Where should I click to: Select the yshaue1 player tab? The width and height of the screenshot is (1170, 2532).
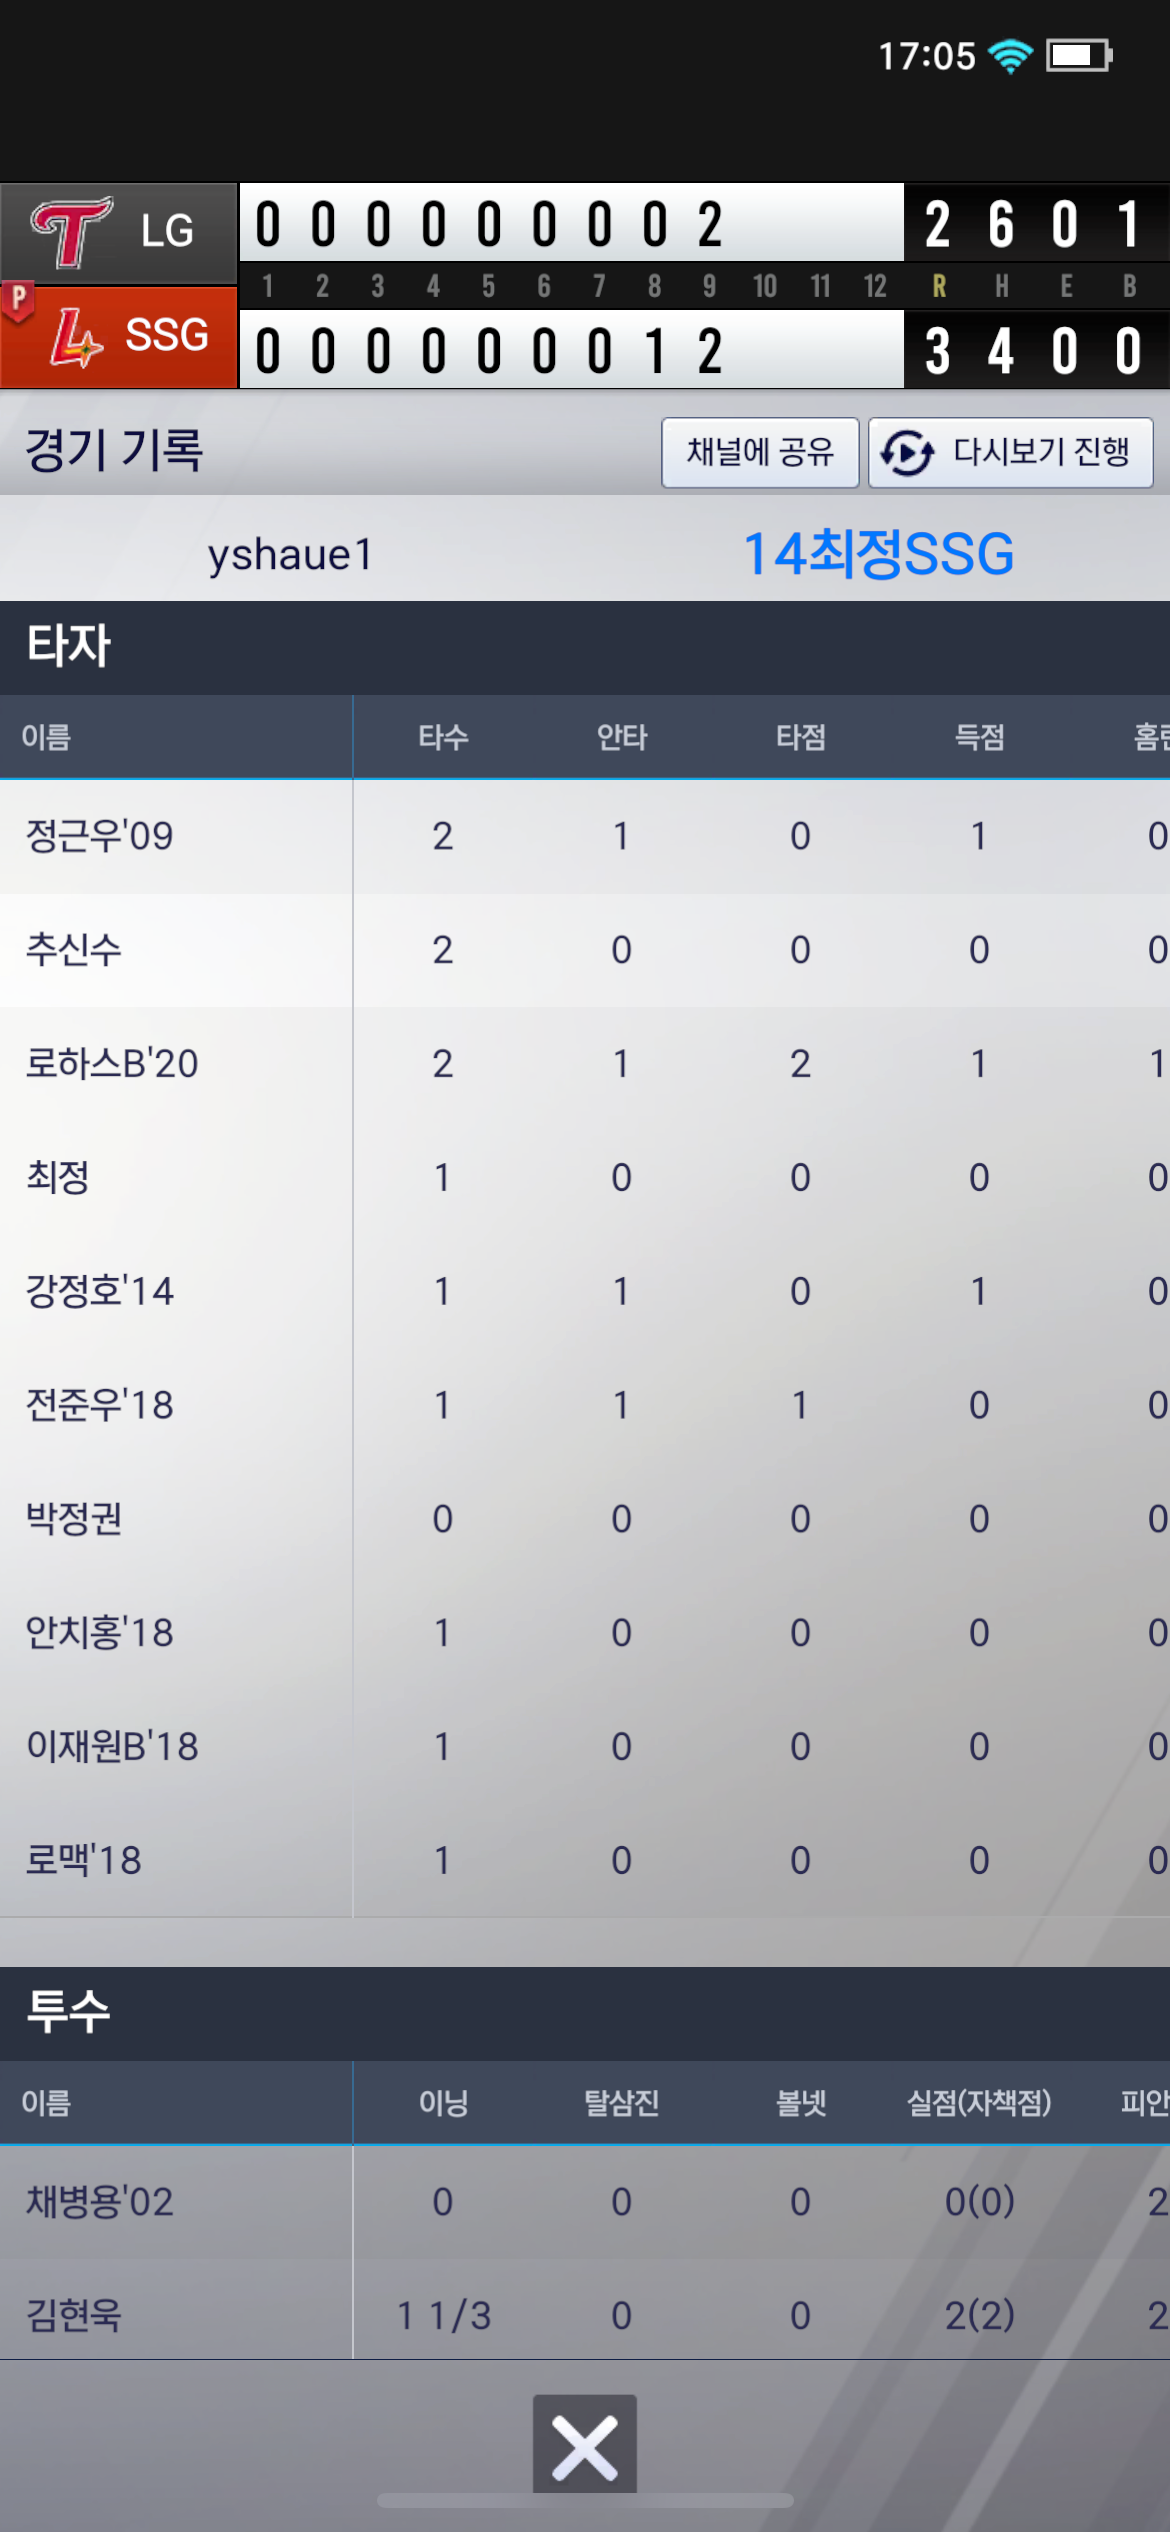290,554
